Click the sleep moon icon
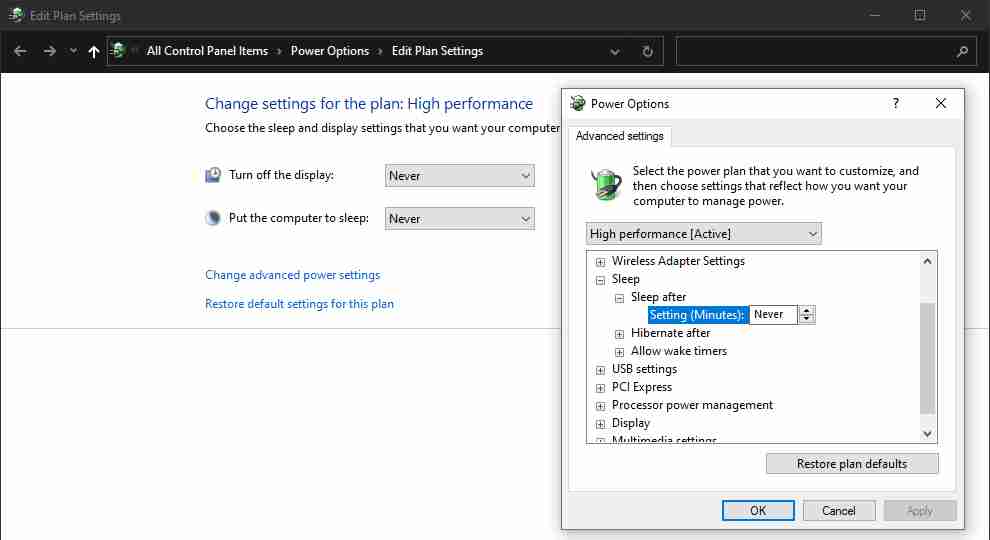This screenshot has width=990, height=540. (x=213, y=218)
